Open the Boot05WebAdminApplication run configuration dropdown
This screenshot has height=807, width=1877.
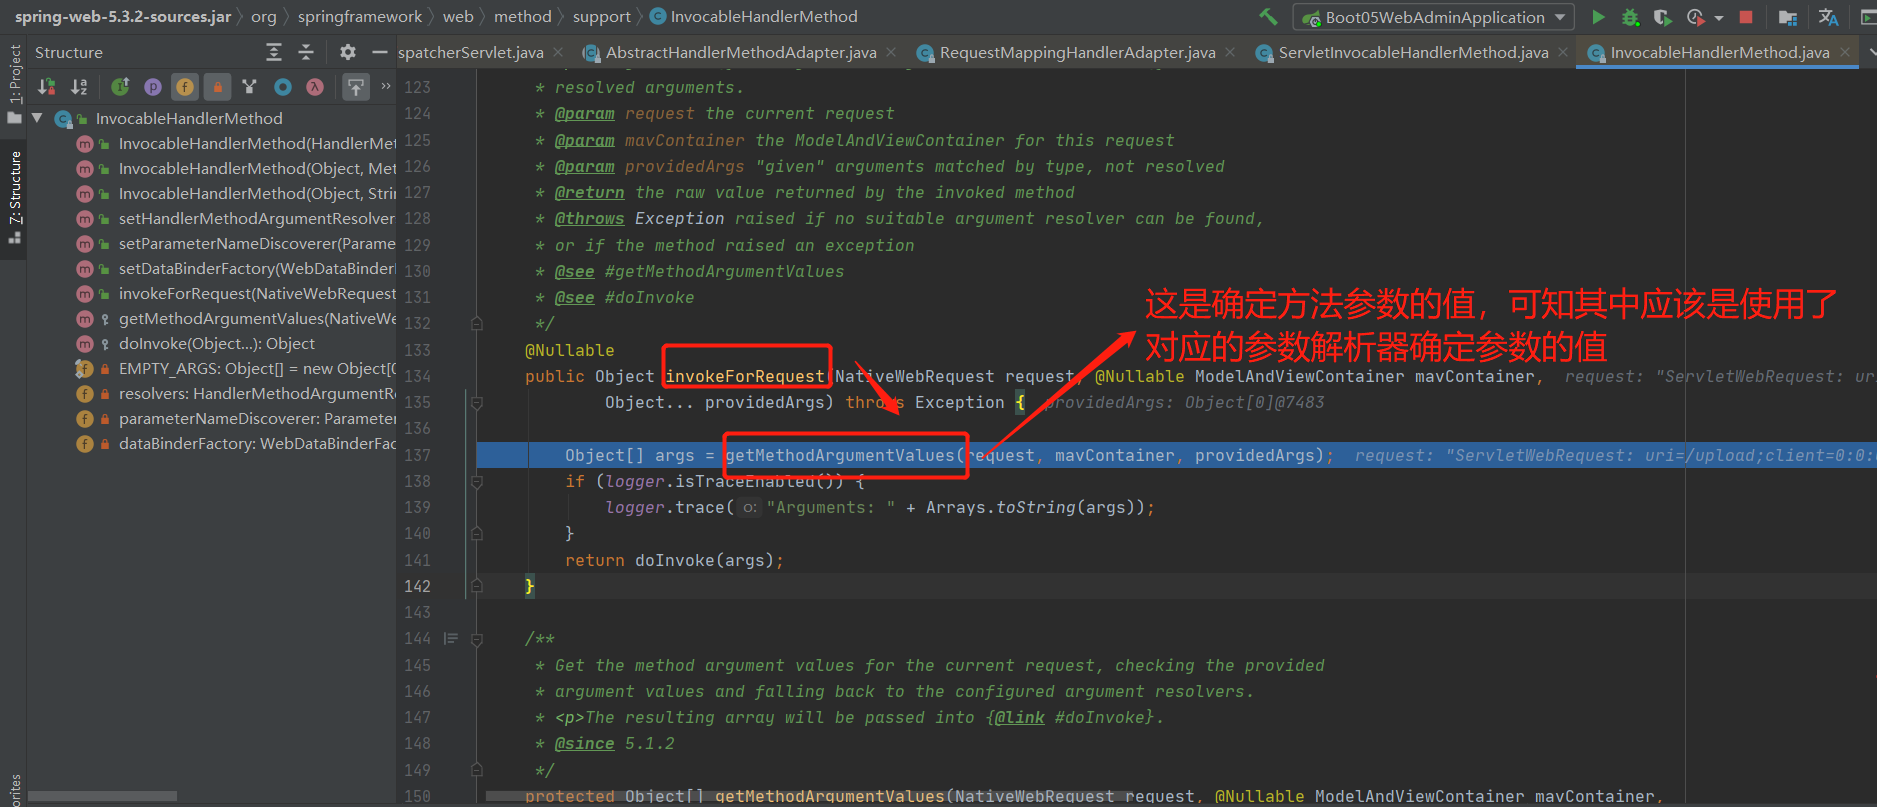pyautogui.click(x=1433, y=17)
